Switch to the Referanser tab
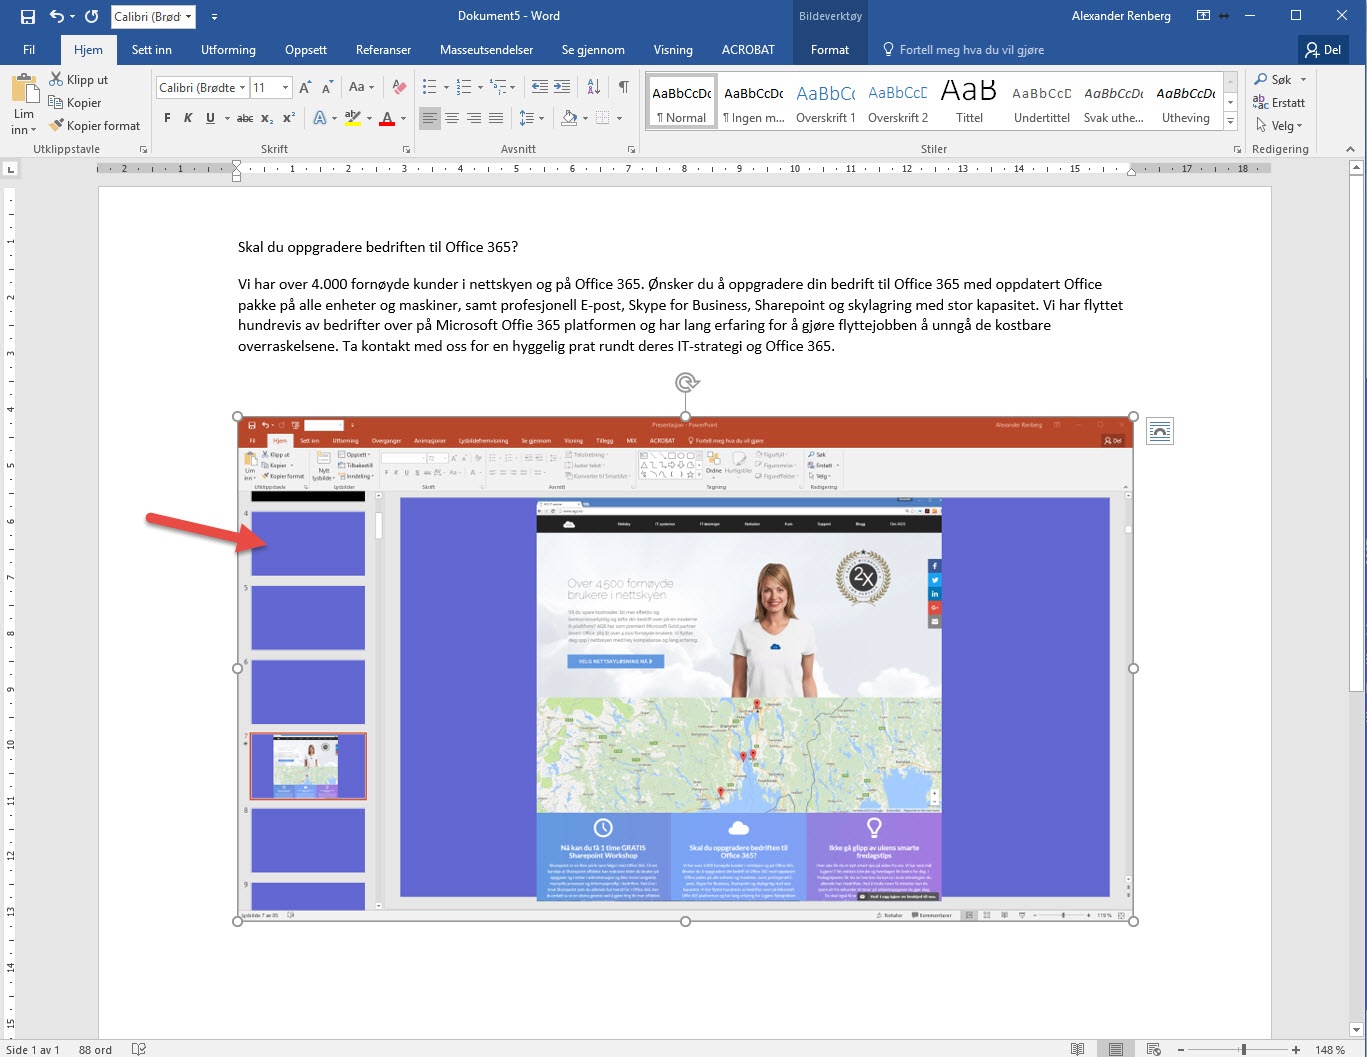 coord(383,50)
